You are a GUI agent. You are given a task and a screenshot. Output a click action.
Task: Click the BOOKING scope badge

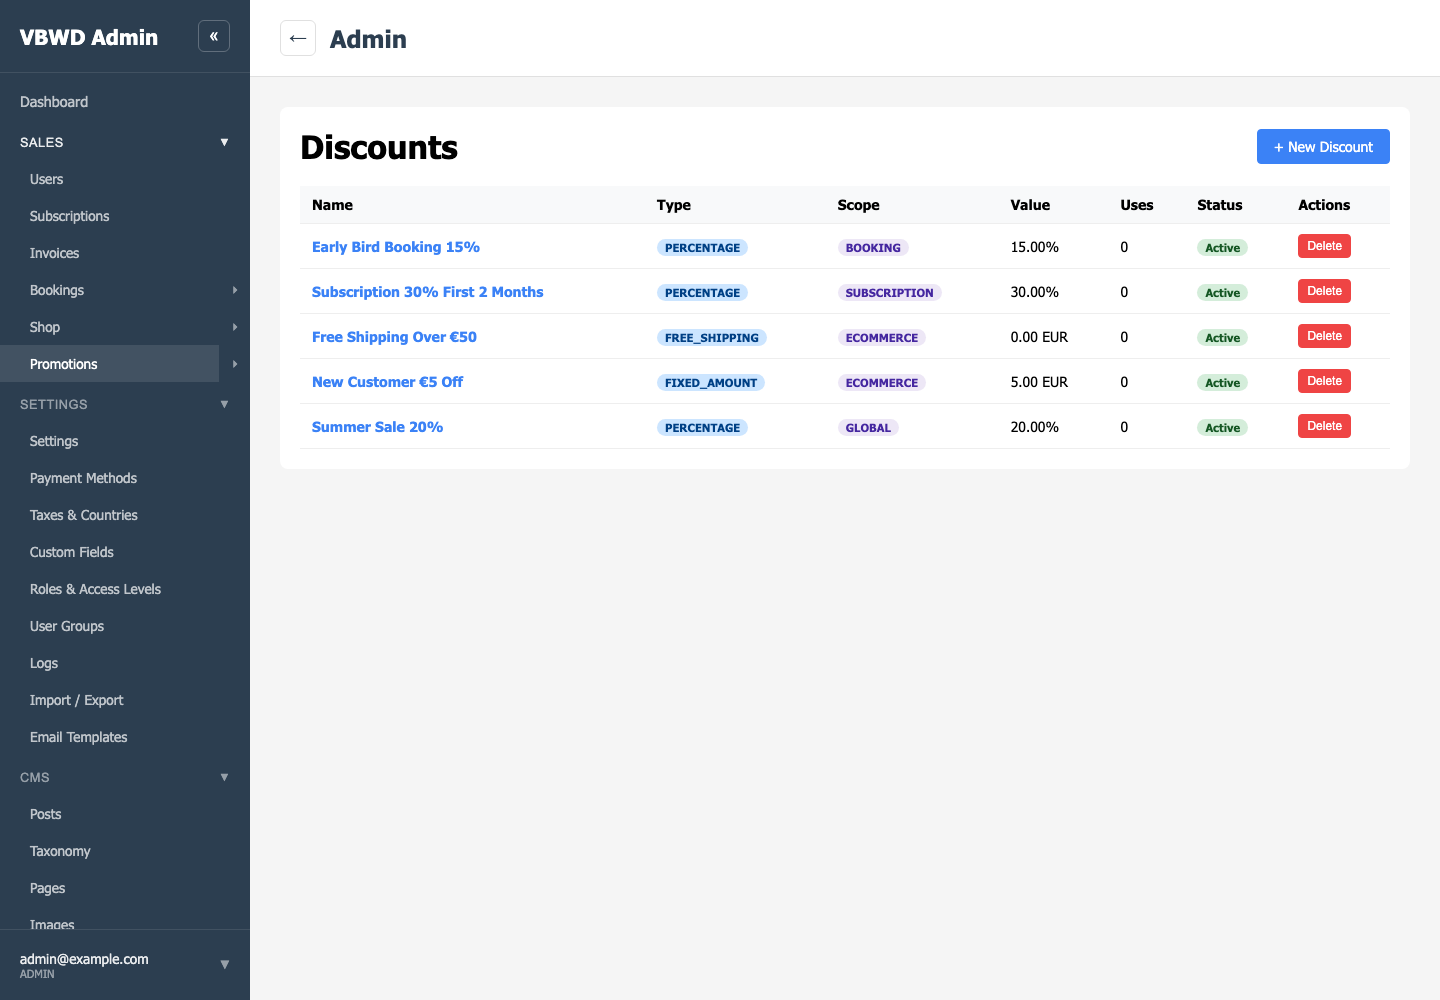(x=873, y=248)
